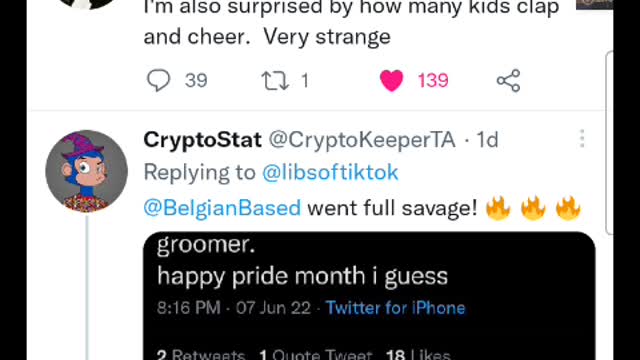The width and height of the screenshot is (640, 360).
Task: Open CryptoStat's wizard monkey avatar
Action: (x=87, y=171)
